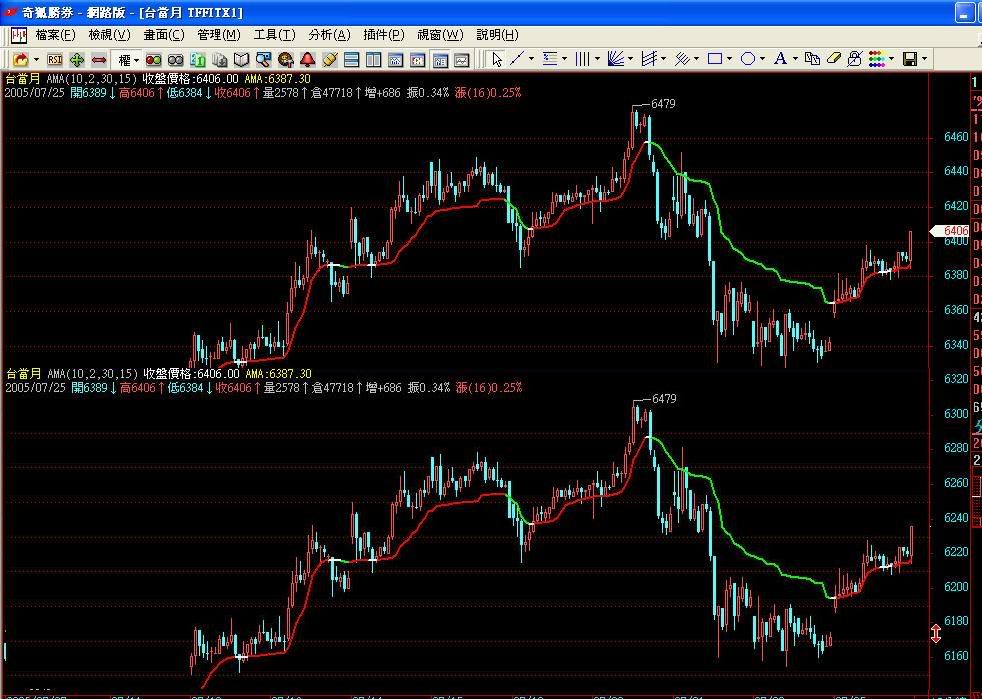982x699 pixels.
Task: Open the RSI indicator tool
Action: click(x=55, y=60)
